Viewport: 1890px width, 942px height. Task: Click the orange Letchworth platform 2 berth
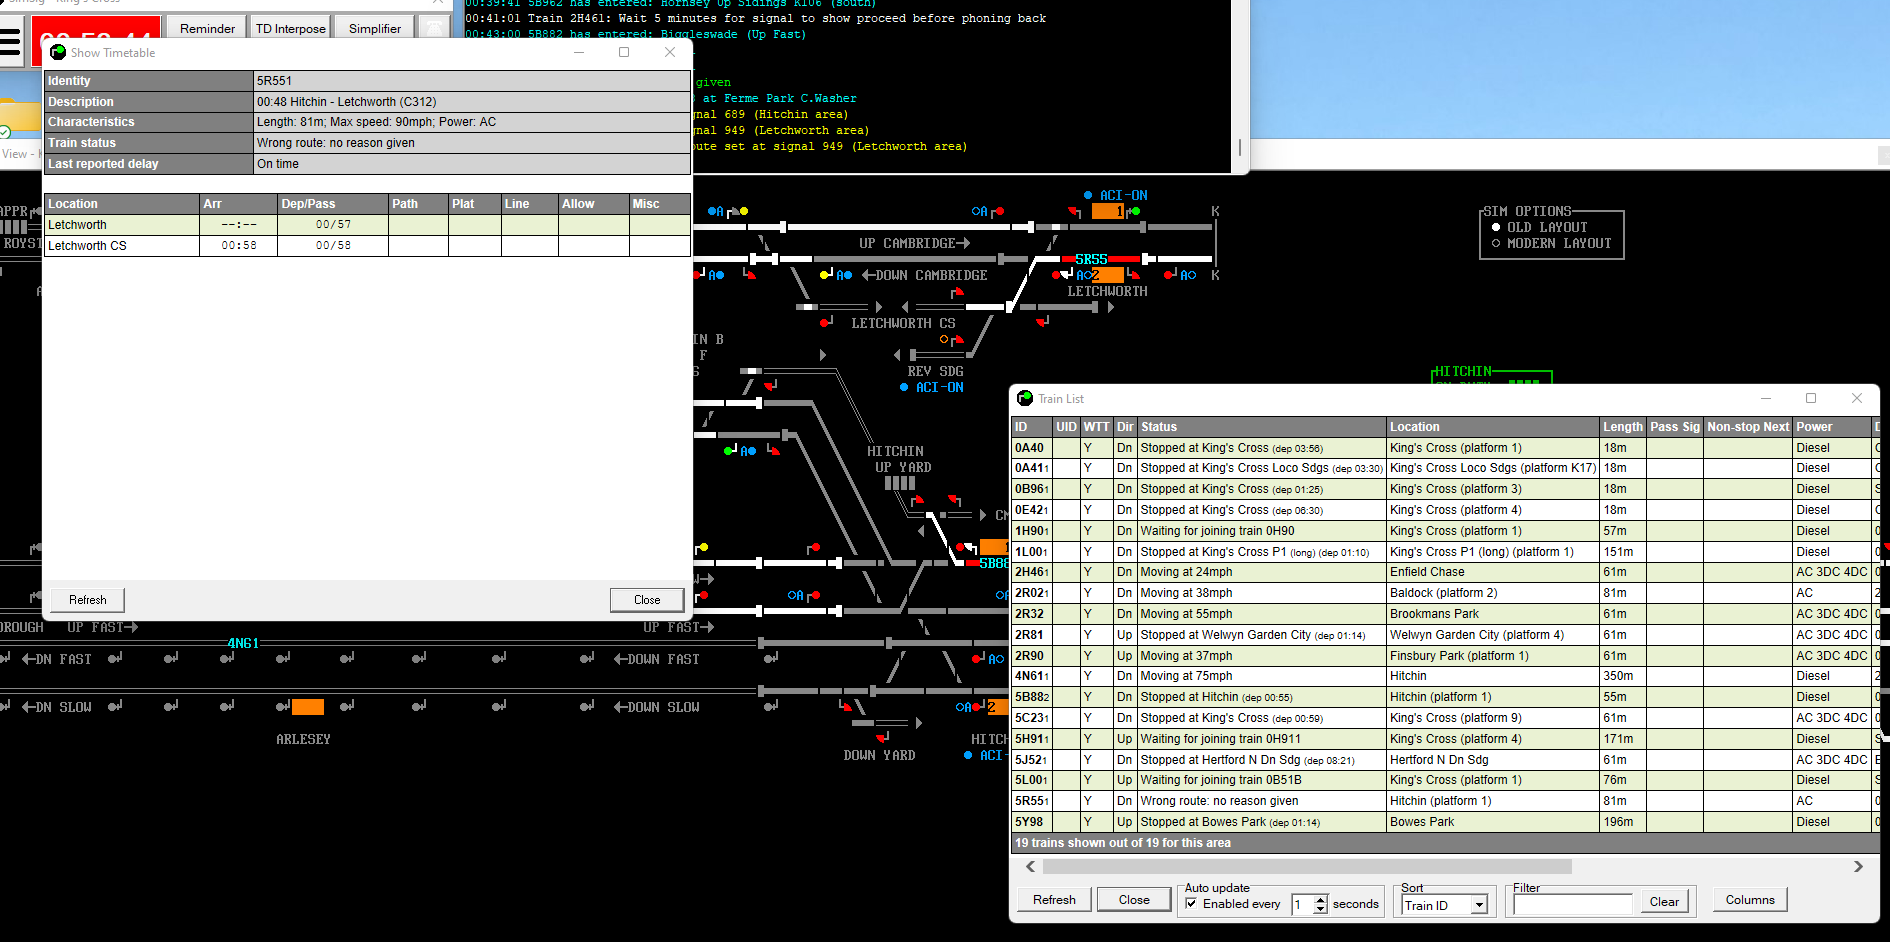[x=1108, y=275]
